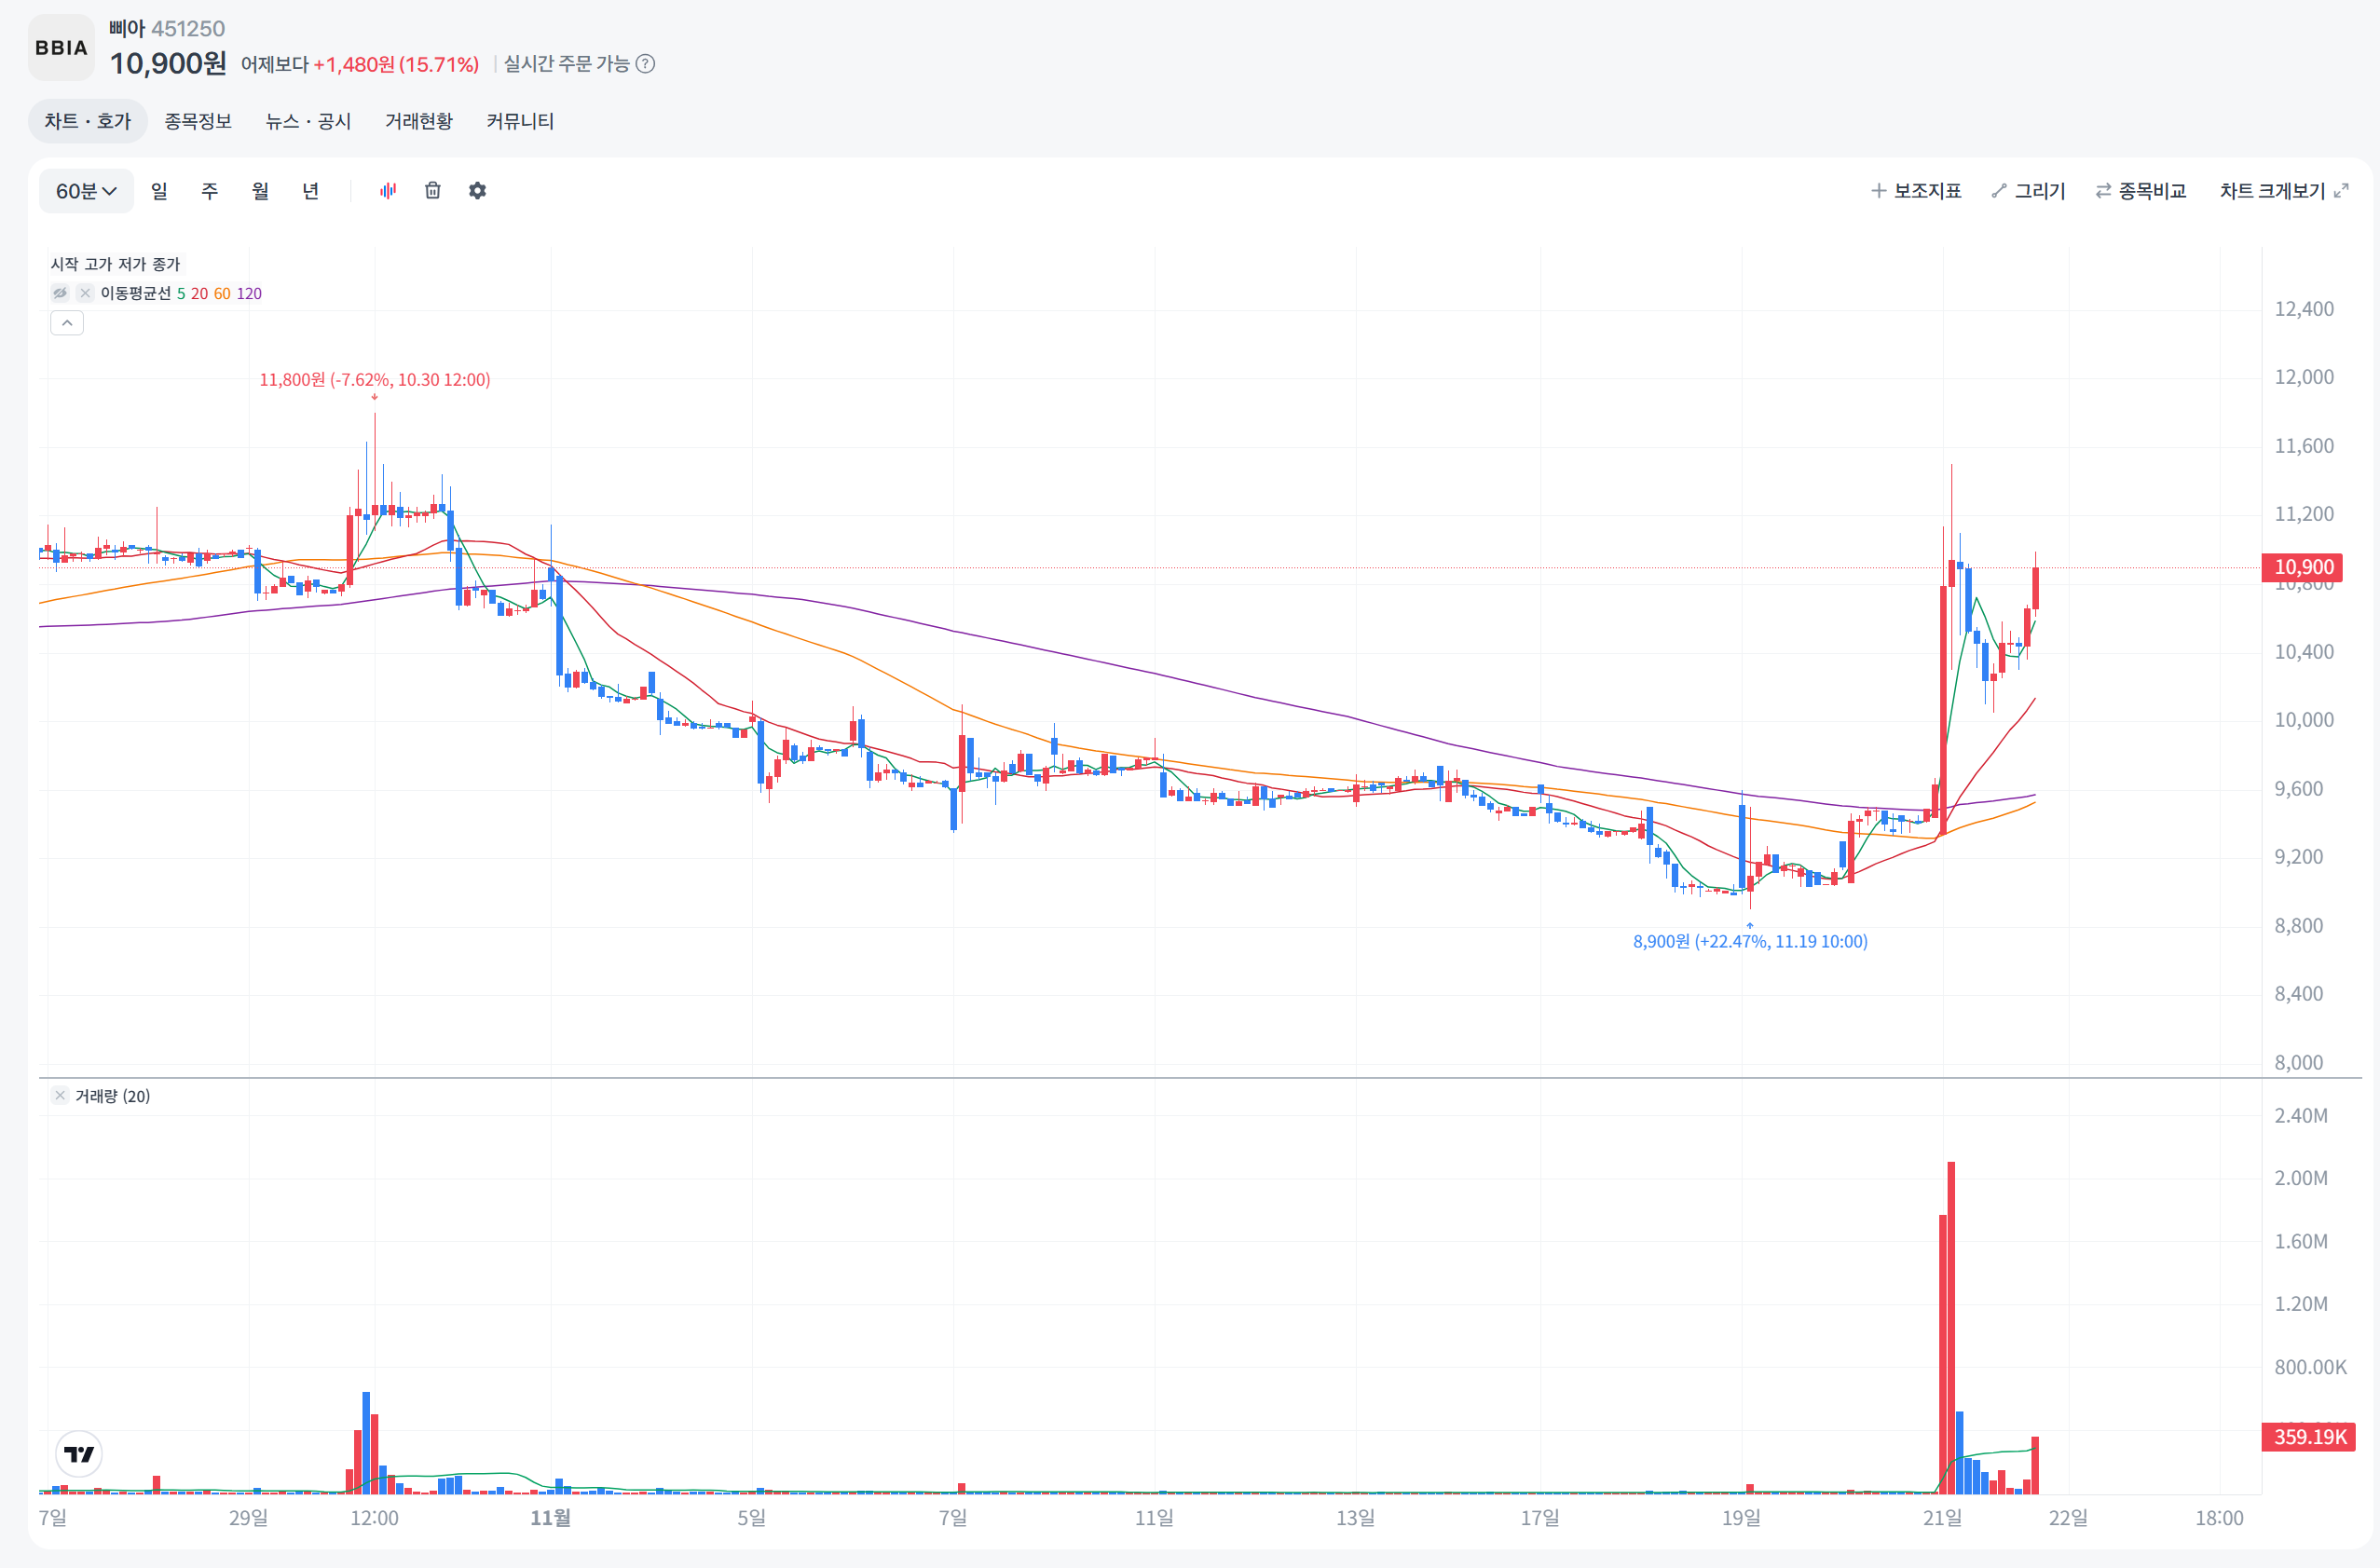Click the 10,900 current price label

click(2303, 567)
